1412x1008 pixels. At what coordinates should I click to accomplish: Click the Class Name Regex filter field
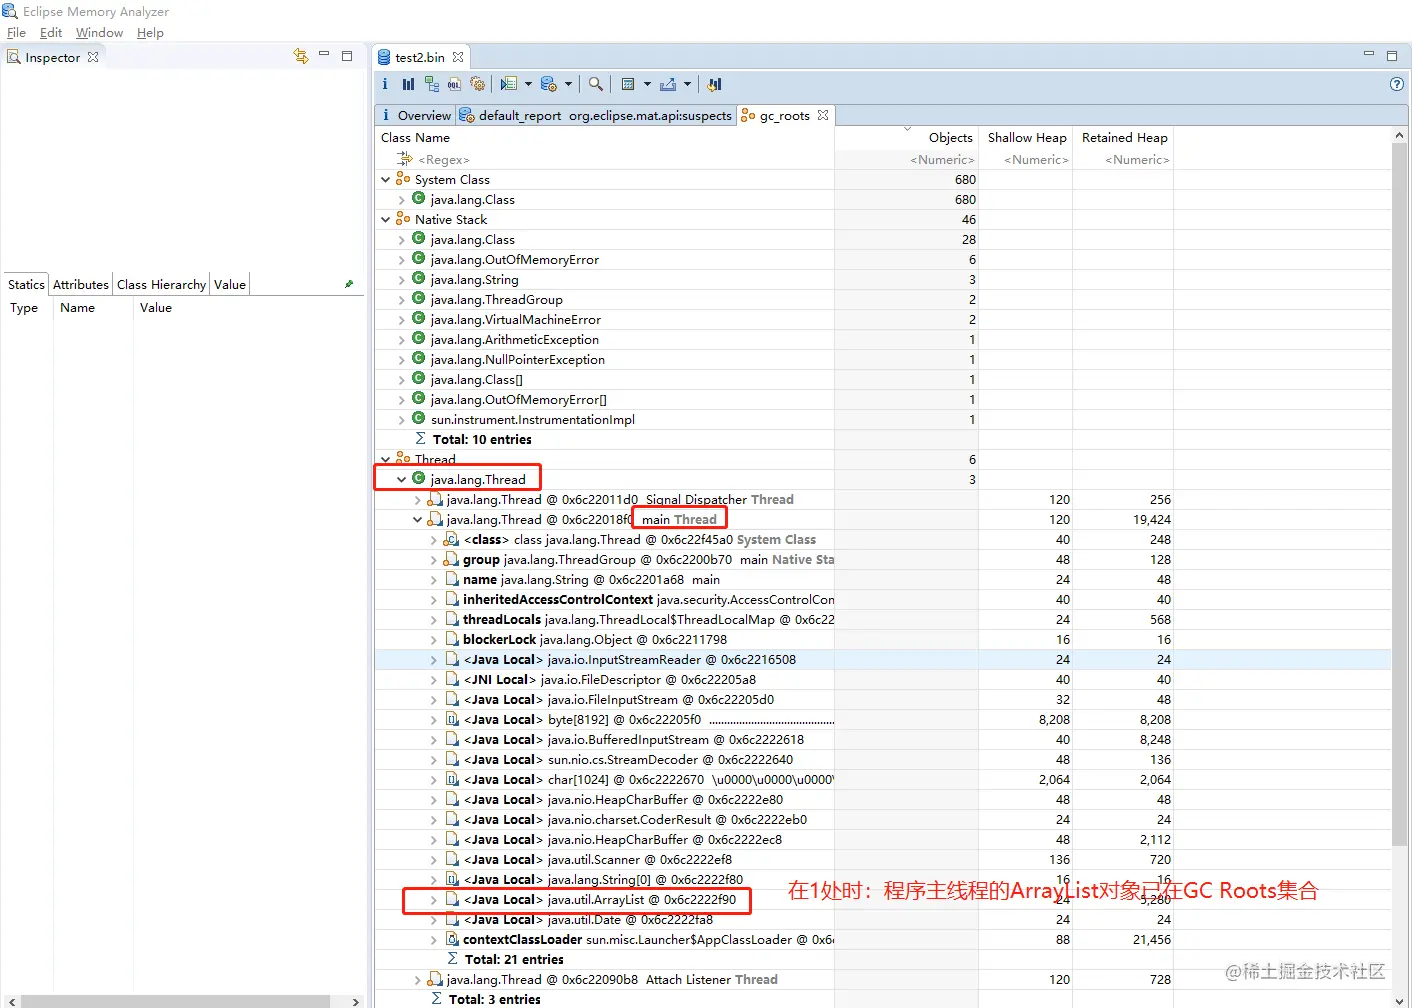605,160
